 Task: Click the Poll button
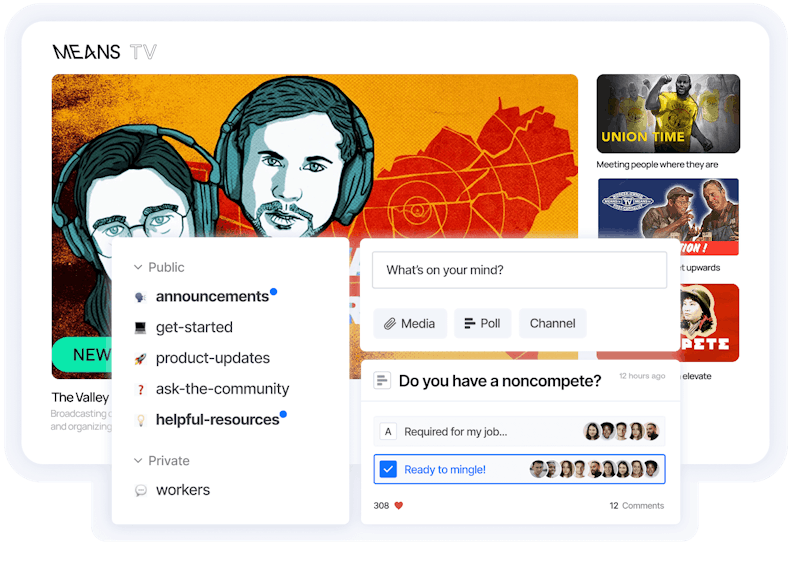(482, 323)
